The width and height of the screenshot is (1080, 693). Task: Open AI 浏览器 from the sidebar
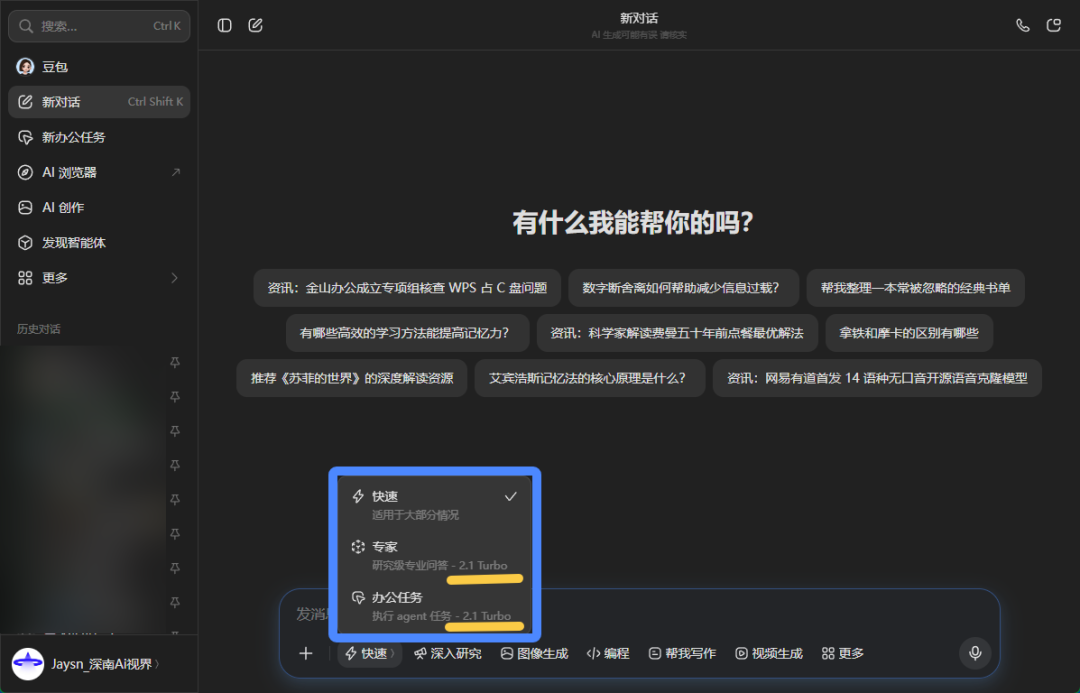point(99,172)
